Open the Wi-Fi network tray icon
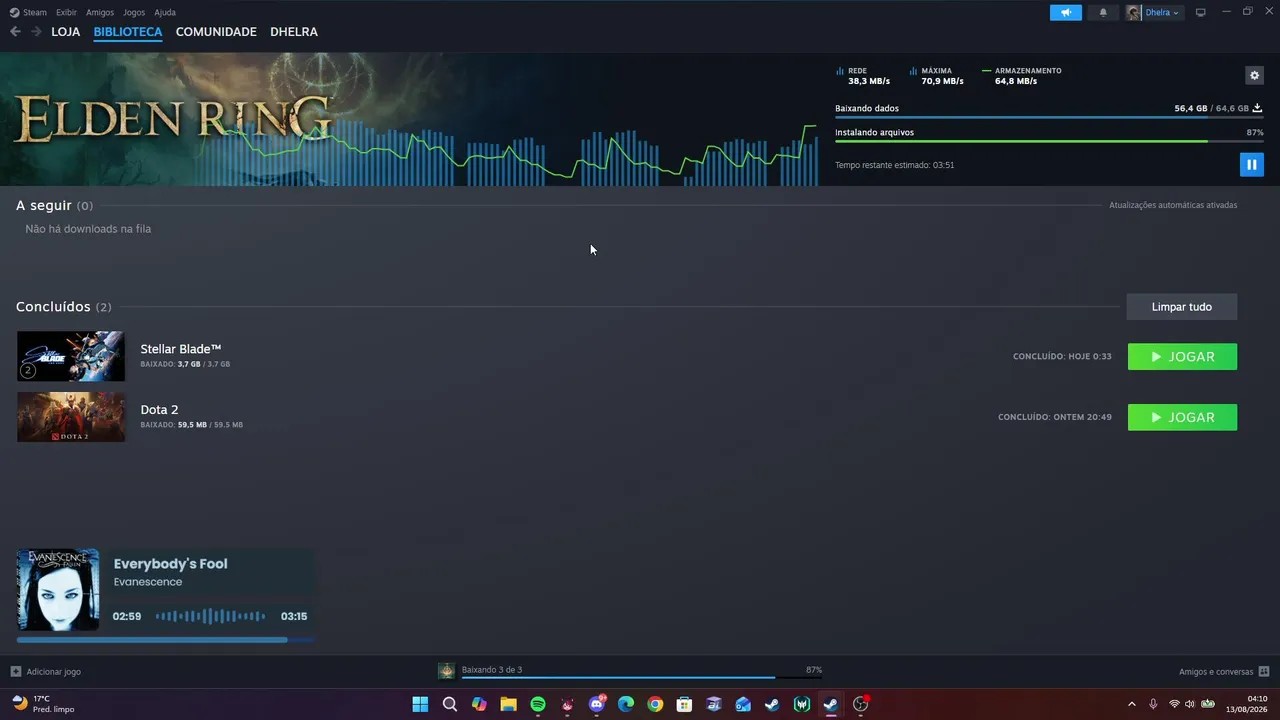Screen dimensions: 1280x720 tap(1175, 704)
